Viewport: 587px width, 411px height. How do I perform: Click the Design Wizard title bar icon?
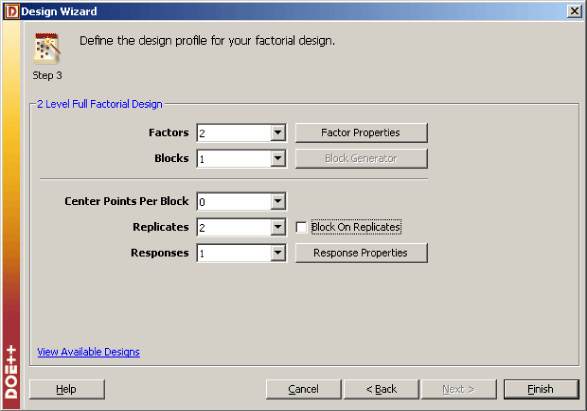coord(12,12)
